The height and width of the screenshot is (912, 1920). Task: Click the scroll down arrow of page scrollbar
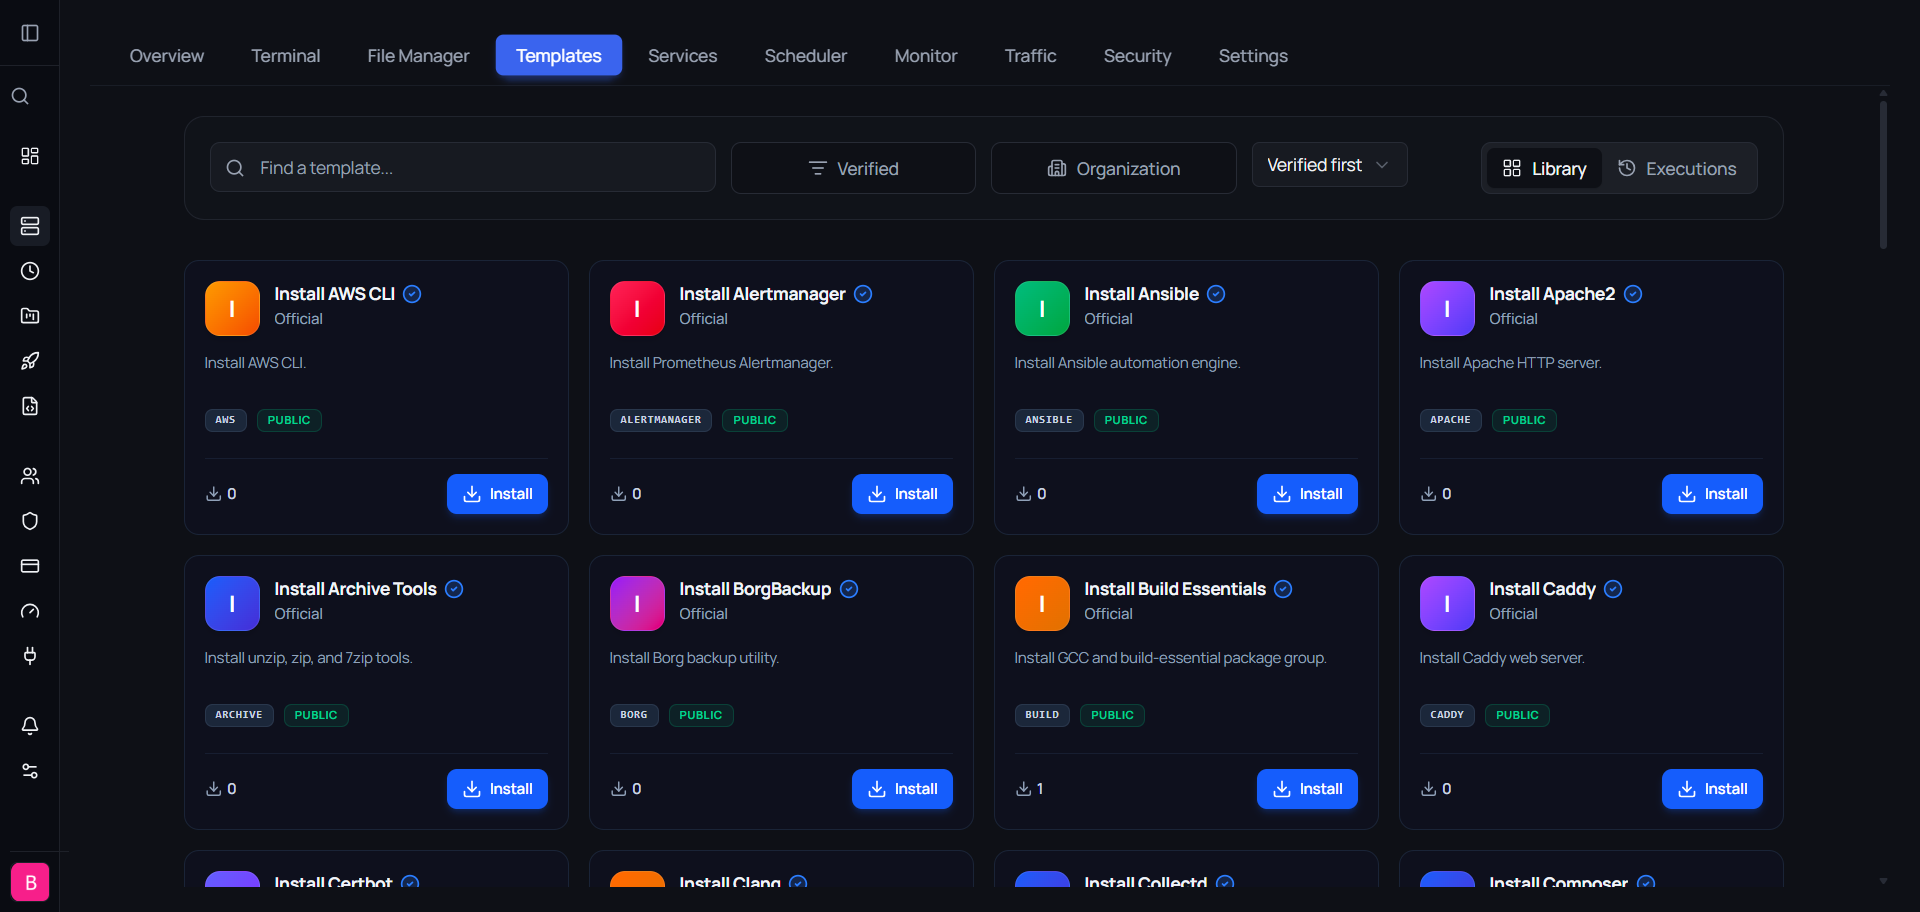pyautogui.click(x=1883, y=881)
